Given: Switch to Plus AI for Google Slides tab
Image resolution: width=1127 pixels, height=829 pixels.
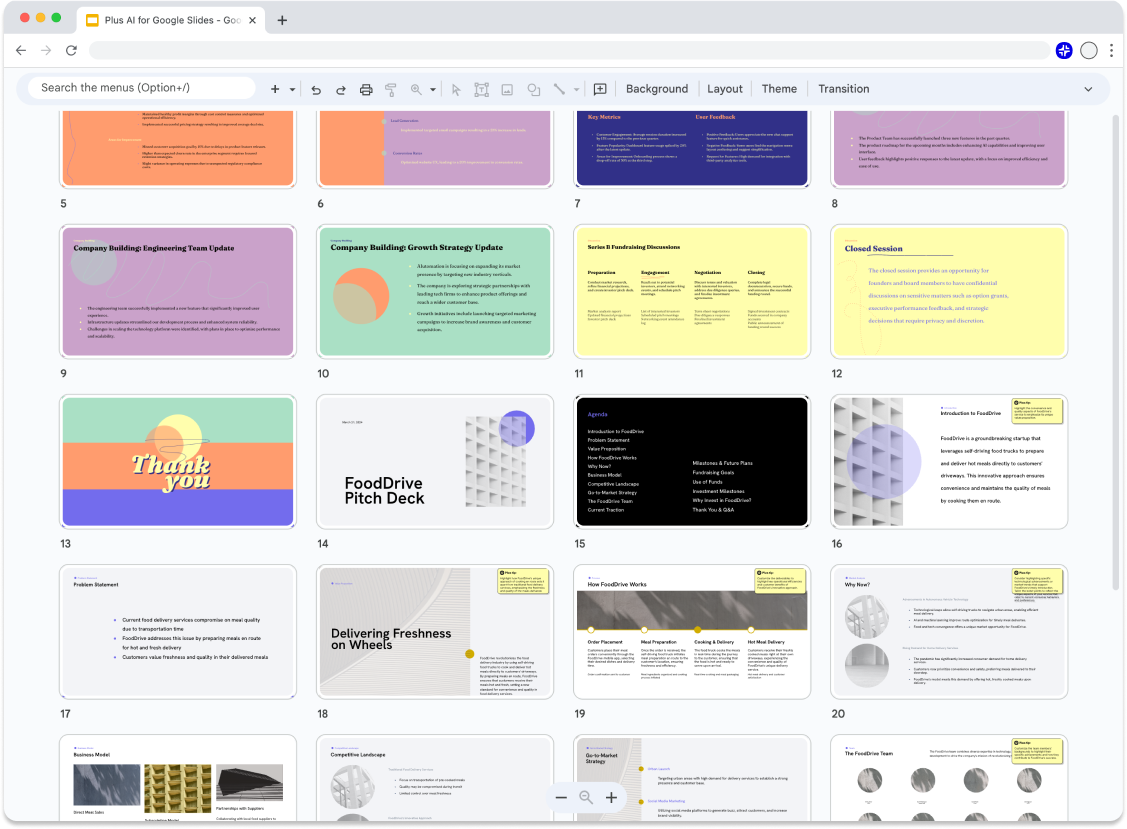Looking at the screenshot, I should 171,20.
